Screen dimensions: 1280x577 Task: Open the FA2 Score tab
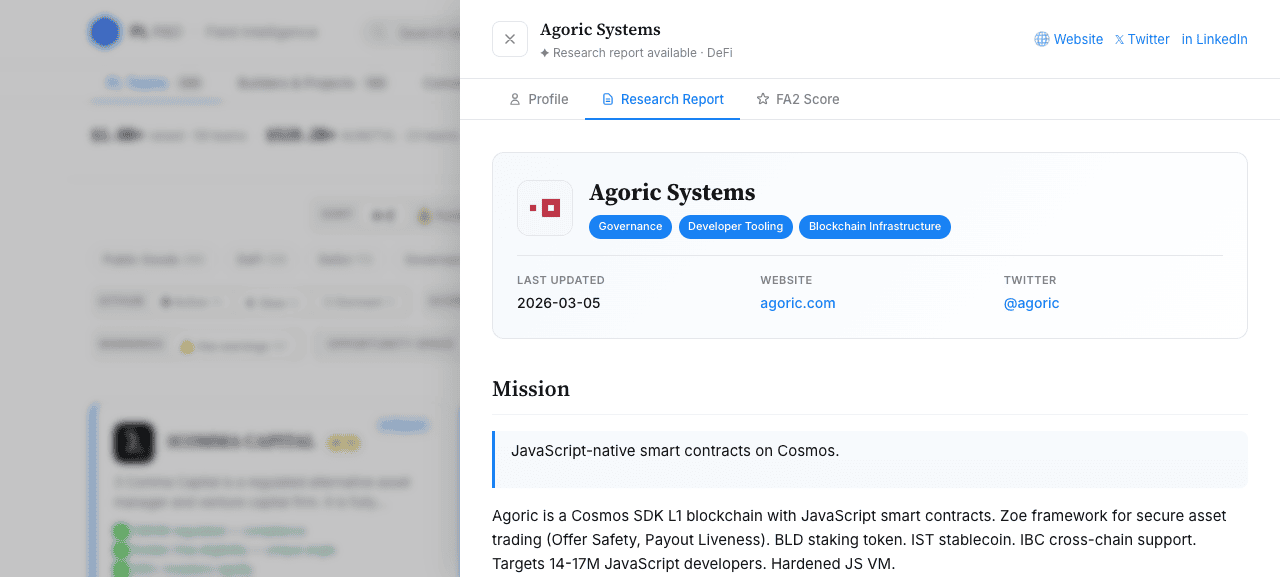(x=798, y=99)
